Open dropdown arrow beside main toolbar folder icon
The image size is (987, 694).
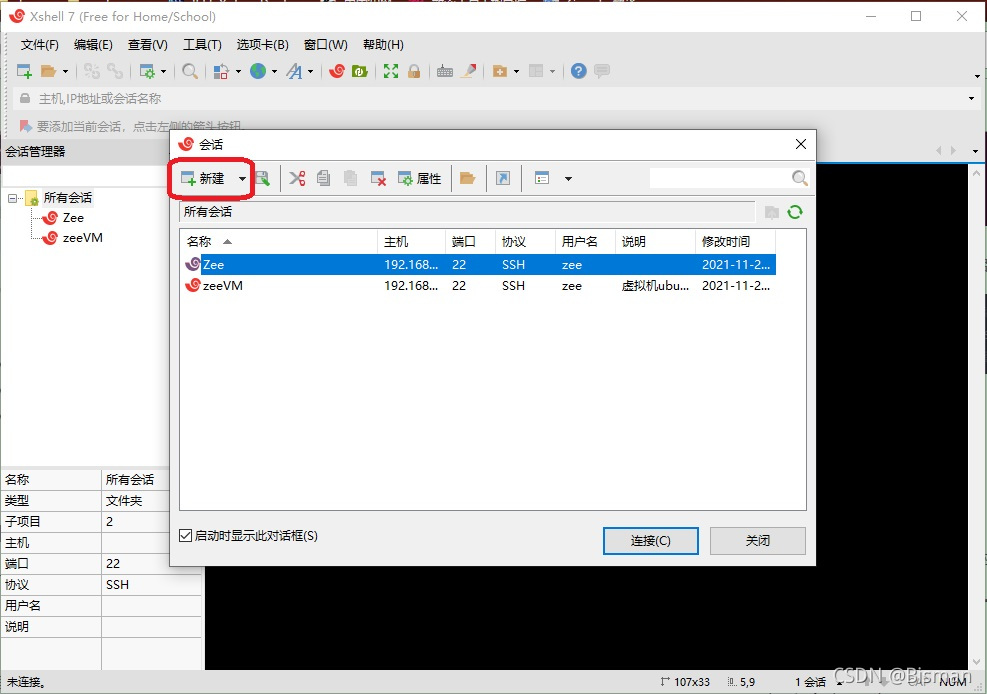65,72
